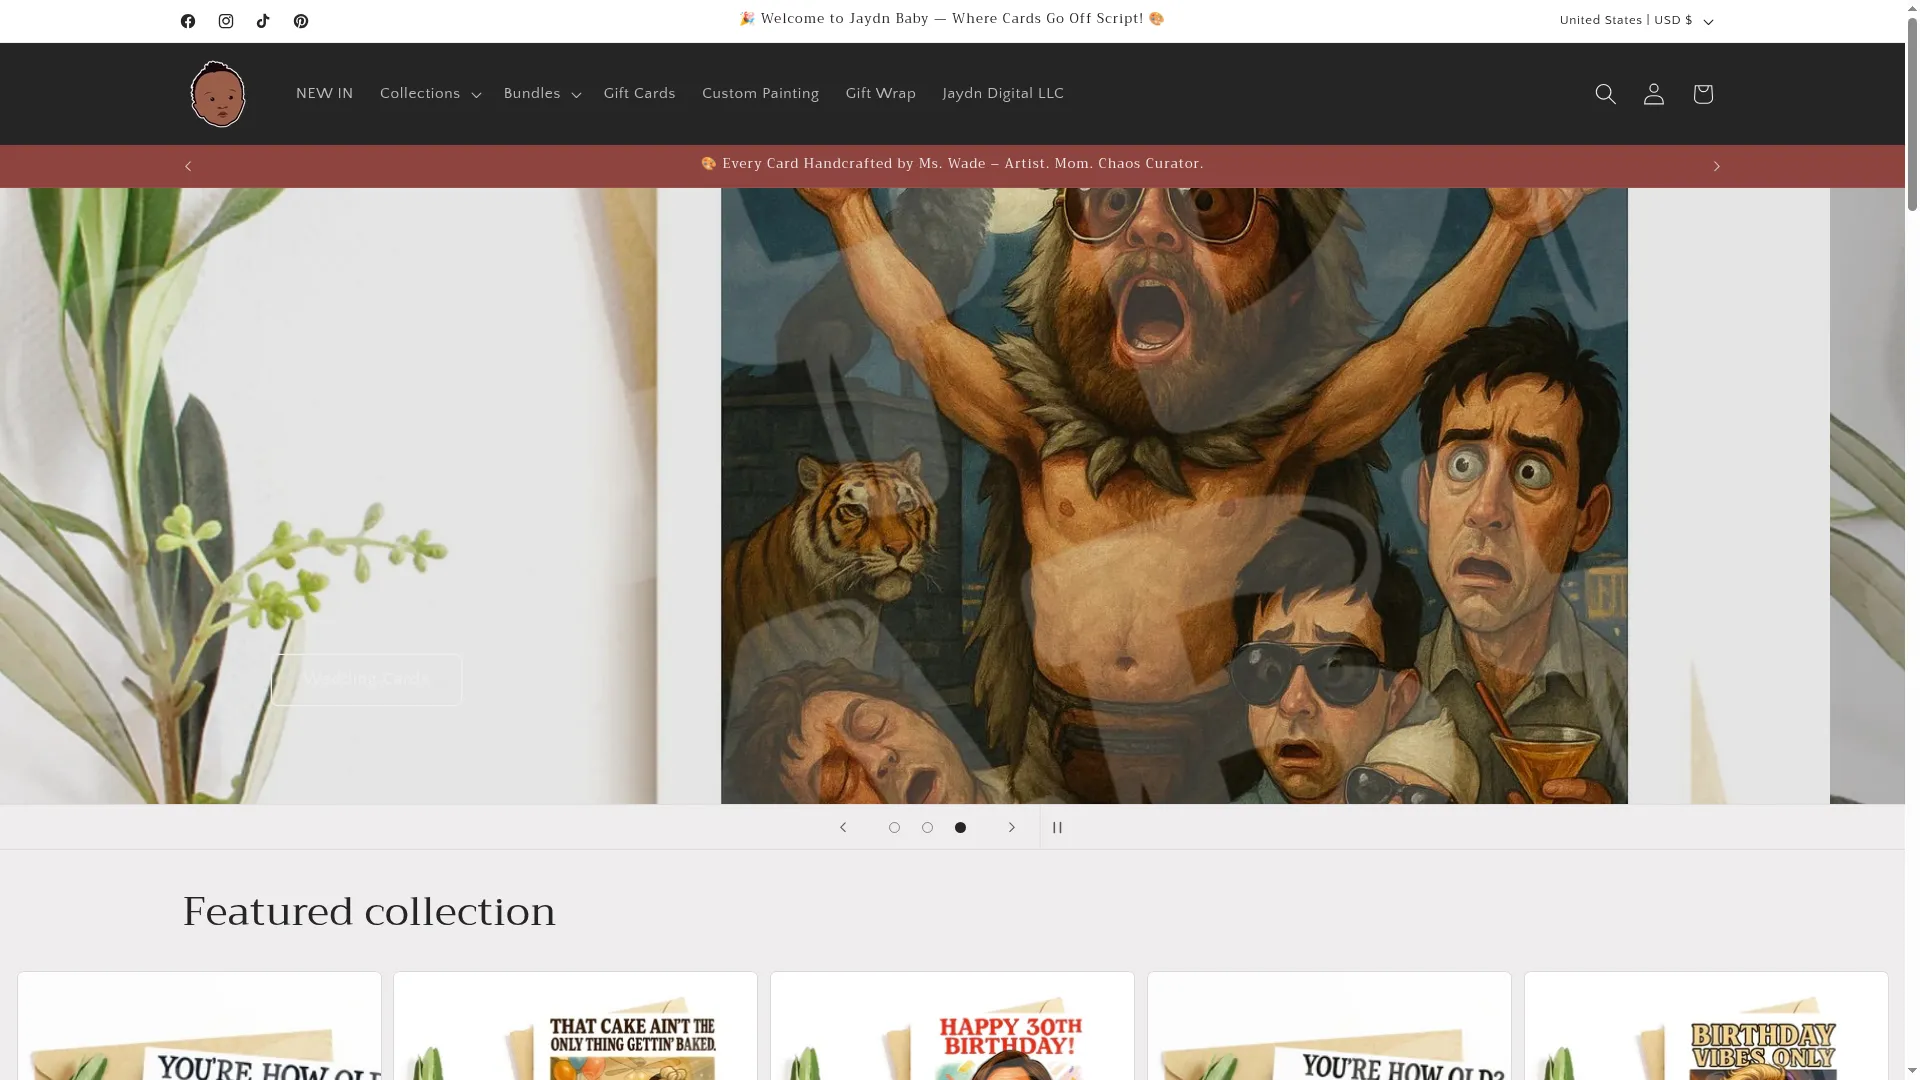Image resolution: width=1920 pixels, height=1080 pixels.
Task: Click the Welcome to Jaydn Baby announcement text
Action: [x=952, y=19]
